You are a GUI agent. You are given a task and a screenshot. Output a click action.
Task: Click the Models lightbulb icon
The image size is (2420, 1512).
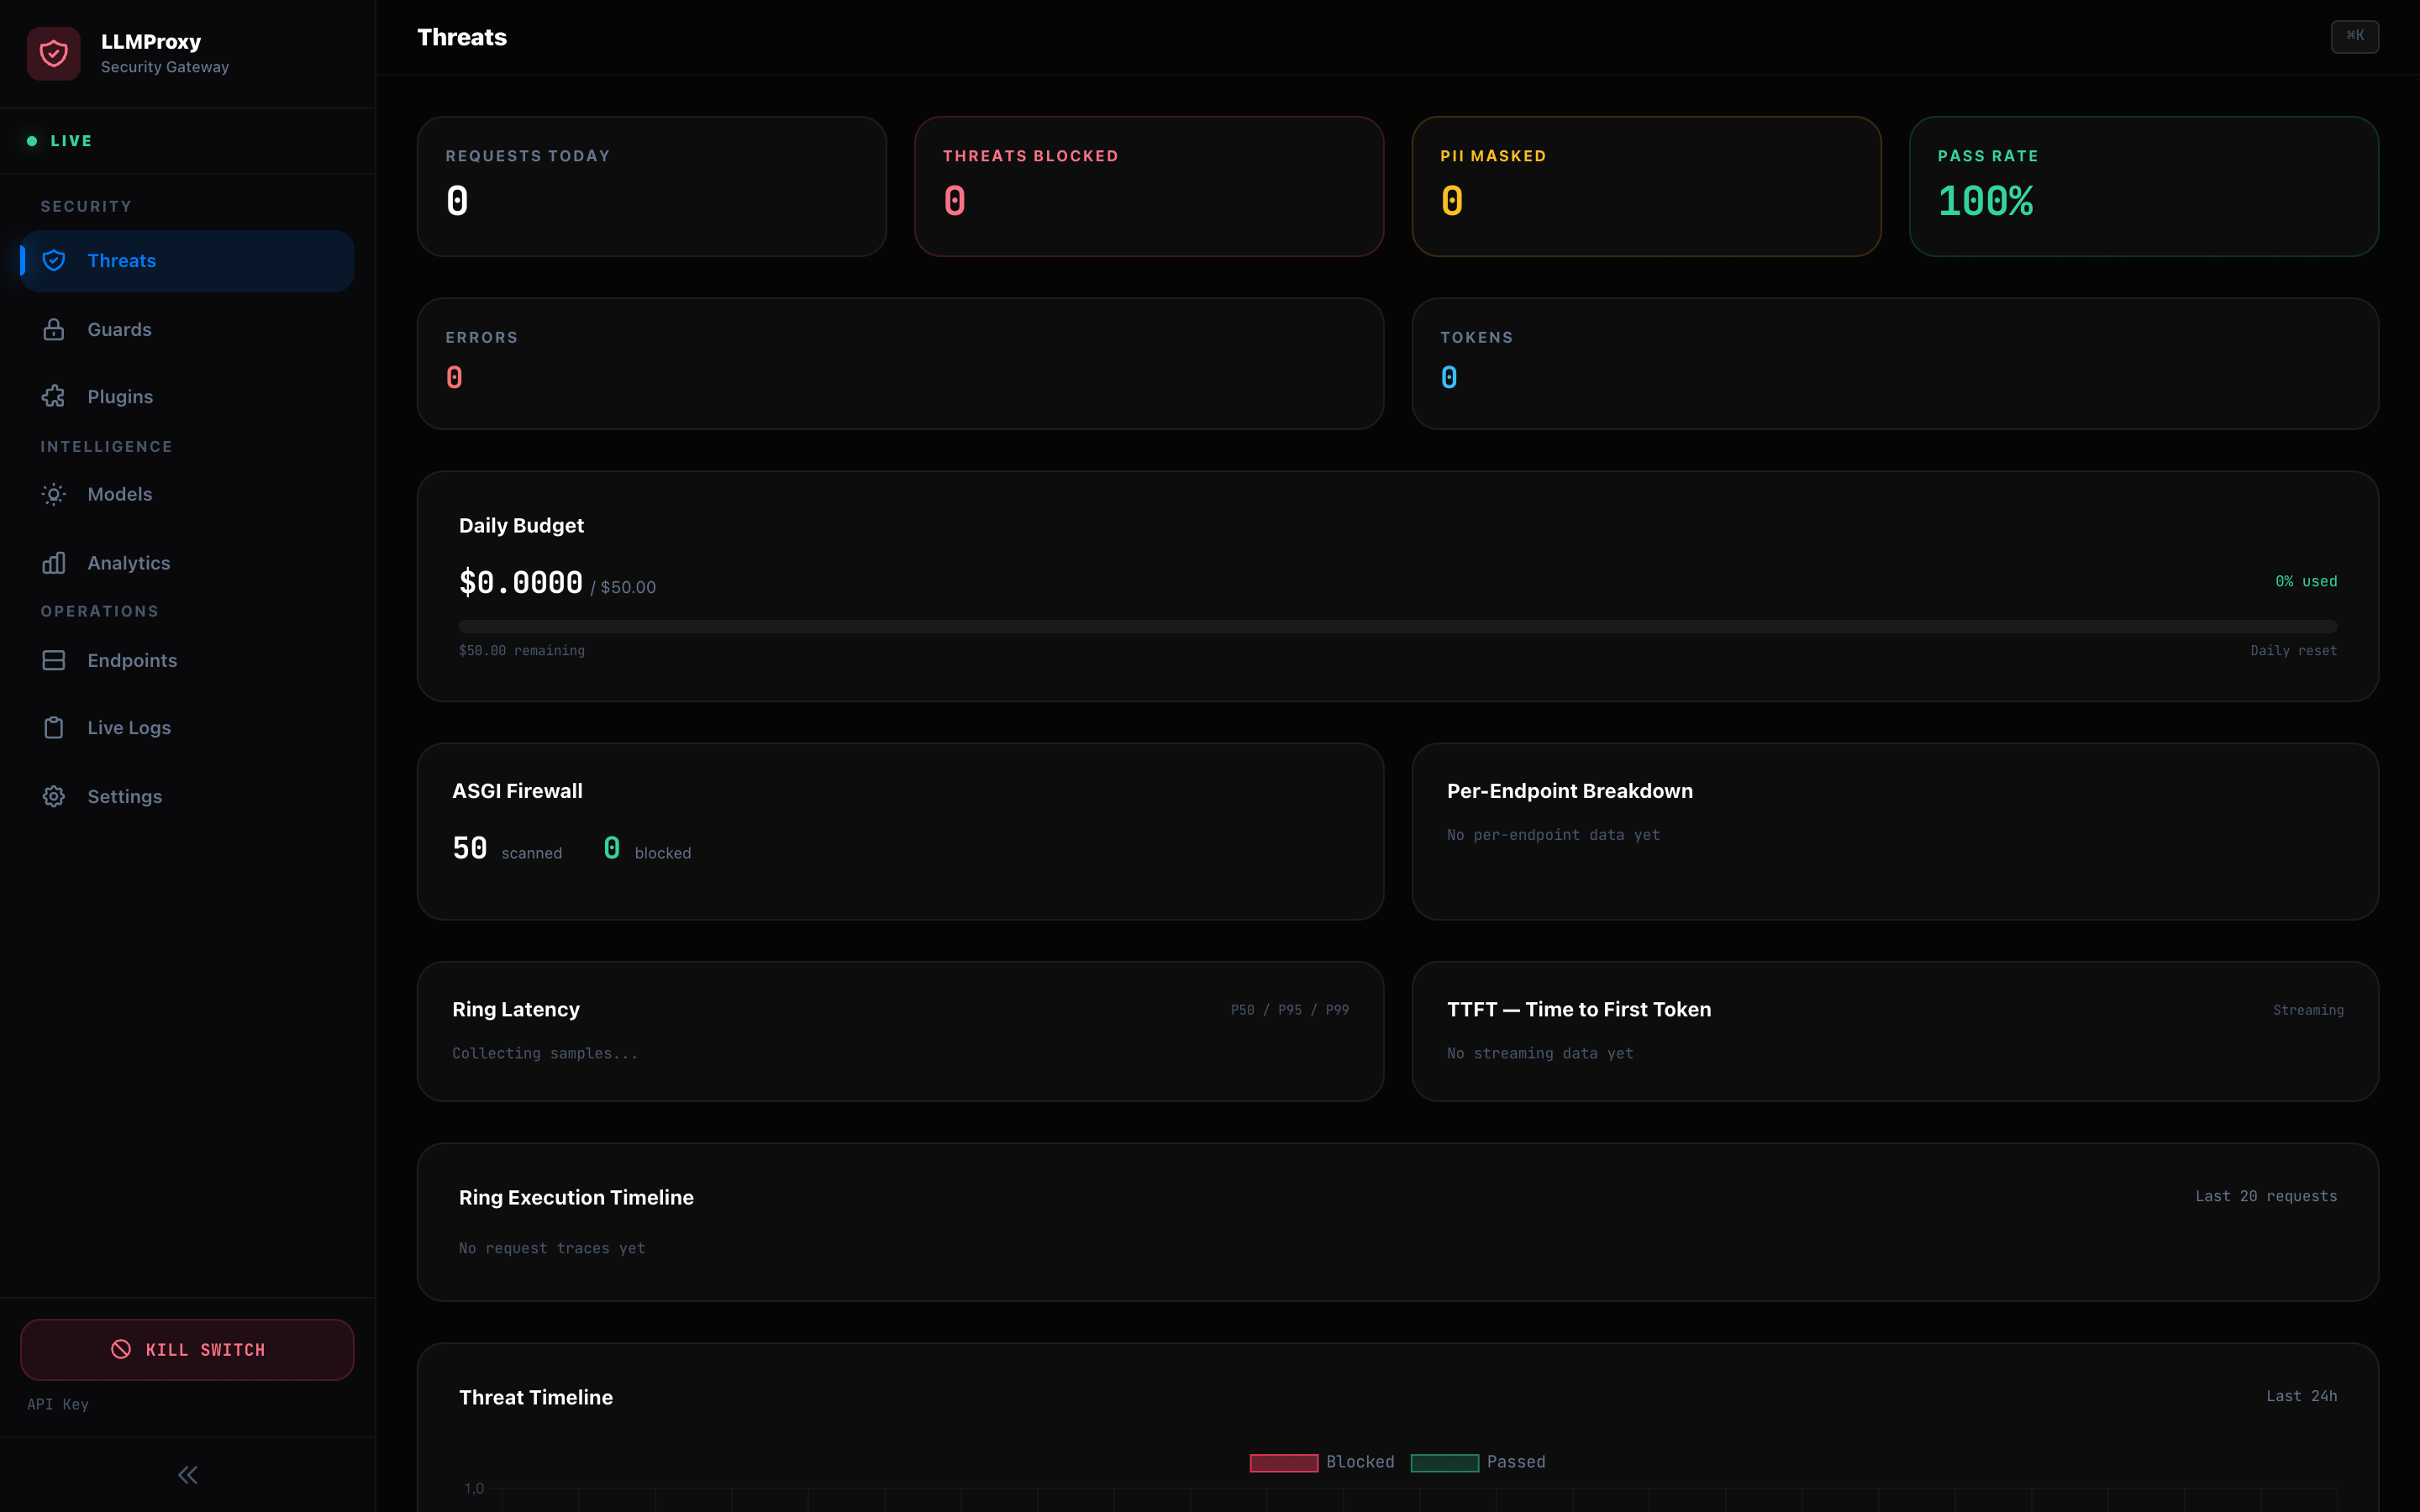pyautogui.click(x=53, y=494)
